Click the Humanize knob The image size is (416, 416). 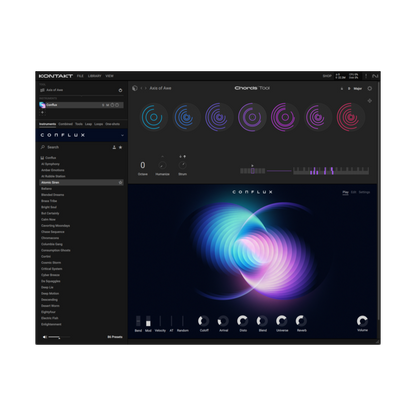[x=162, y=165]
